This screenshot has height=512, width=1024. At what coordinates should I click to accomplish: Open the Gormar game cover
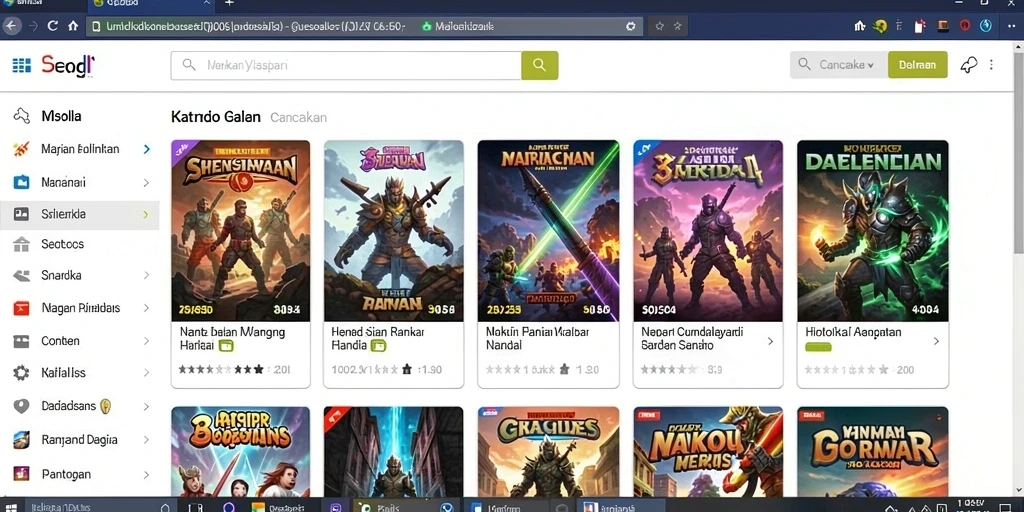click(872, 452)
